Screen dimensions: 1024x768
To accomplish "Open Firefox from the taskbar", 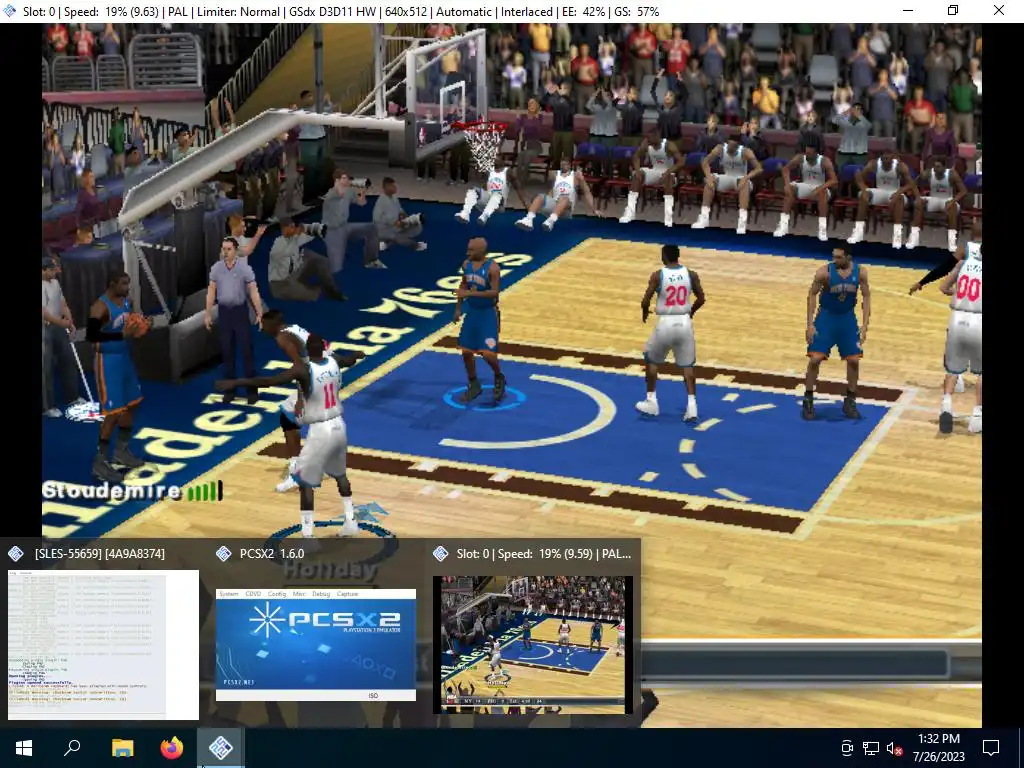I will click(172, 748).
